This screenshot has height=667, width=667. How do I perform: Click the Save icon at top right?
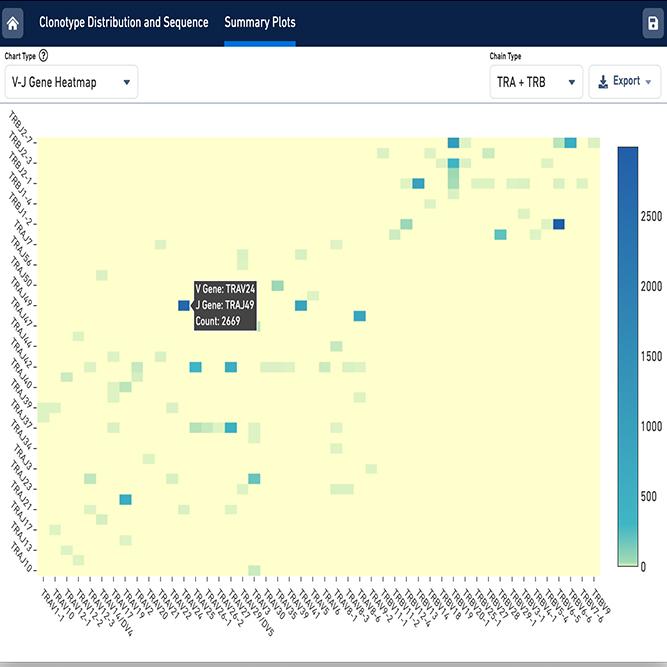(x=653, y=23)
